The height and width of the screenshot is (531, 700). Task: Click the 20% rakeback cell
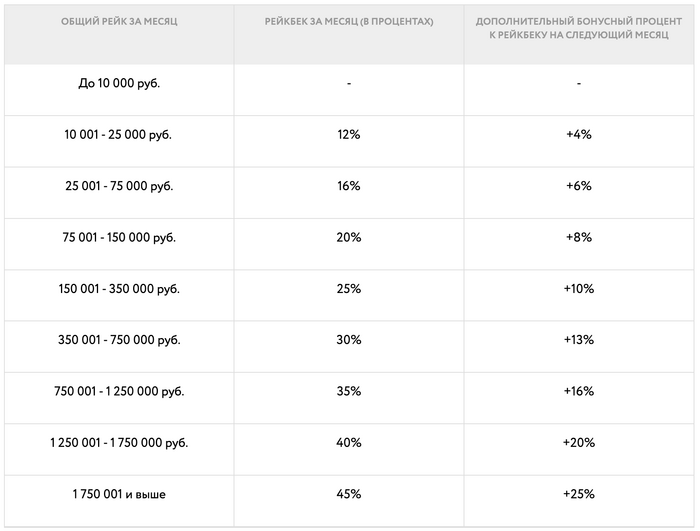coord(349,237)
